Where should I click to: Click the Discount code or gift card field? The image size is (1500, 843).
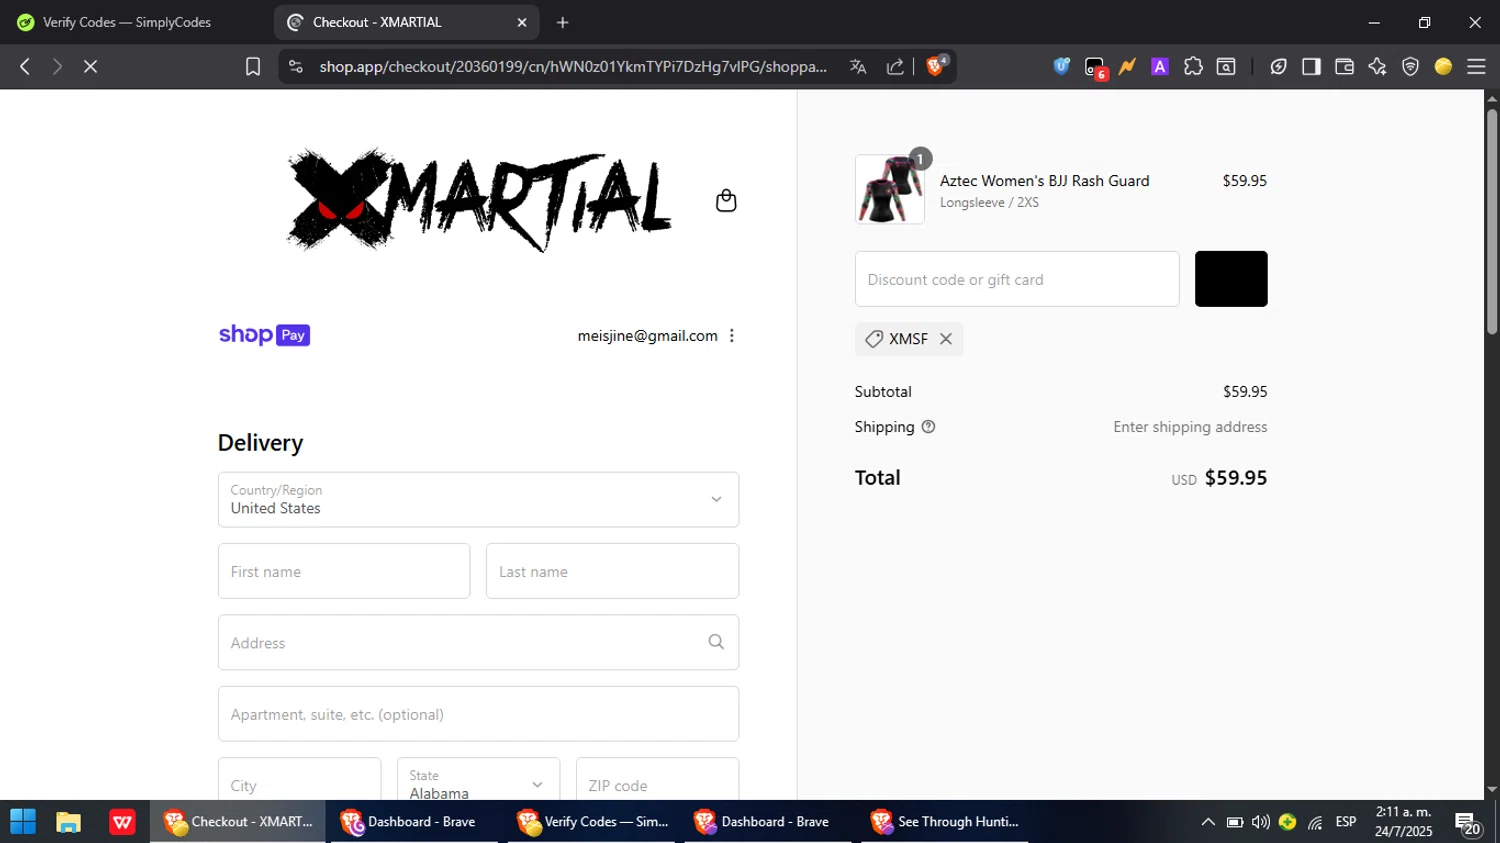point(1017,279)
